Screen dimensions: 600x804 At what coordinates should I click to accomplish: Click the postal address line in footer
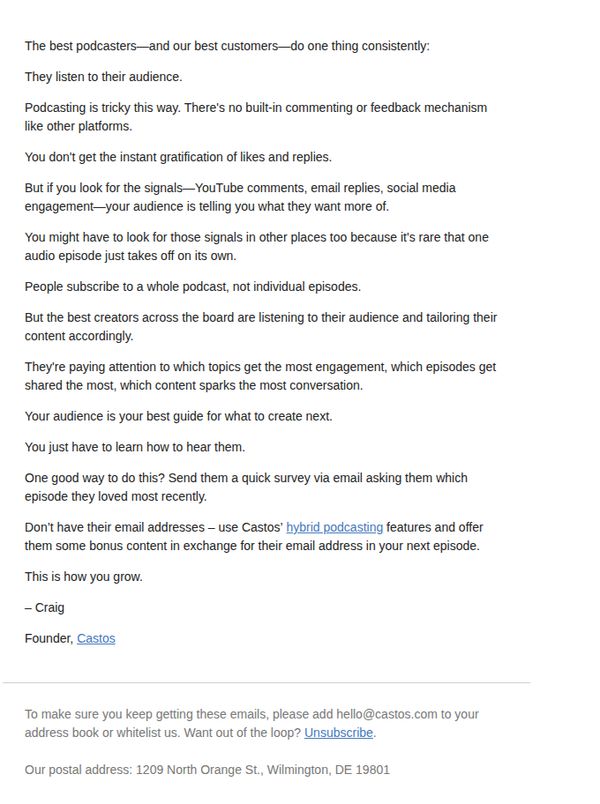coord(207,770)
